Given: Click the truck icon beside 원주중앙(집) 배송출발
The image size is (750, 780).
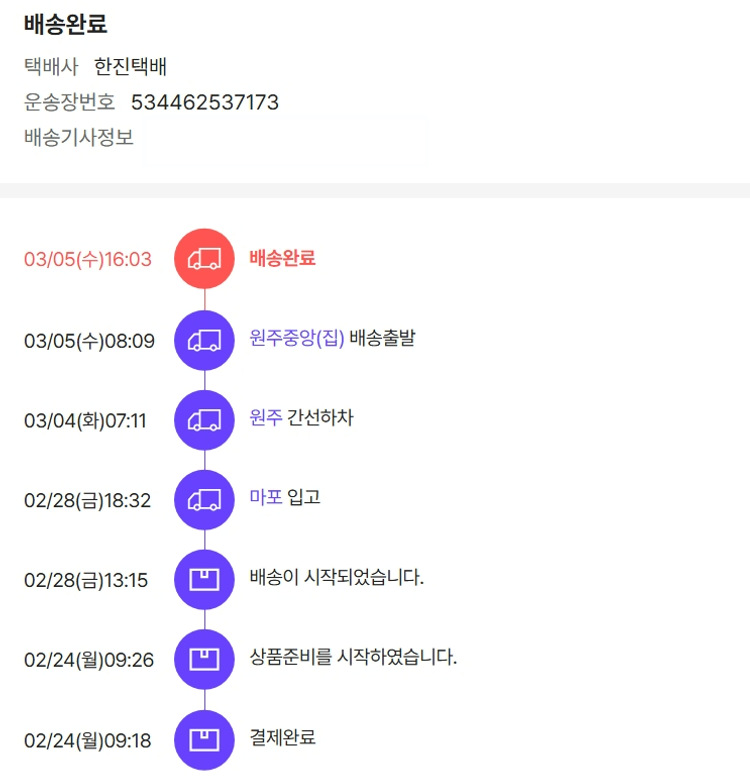Looking at the screenshot, I should 204,340.
